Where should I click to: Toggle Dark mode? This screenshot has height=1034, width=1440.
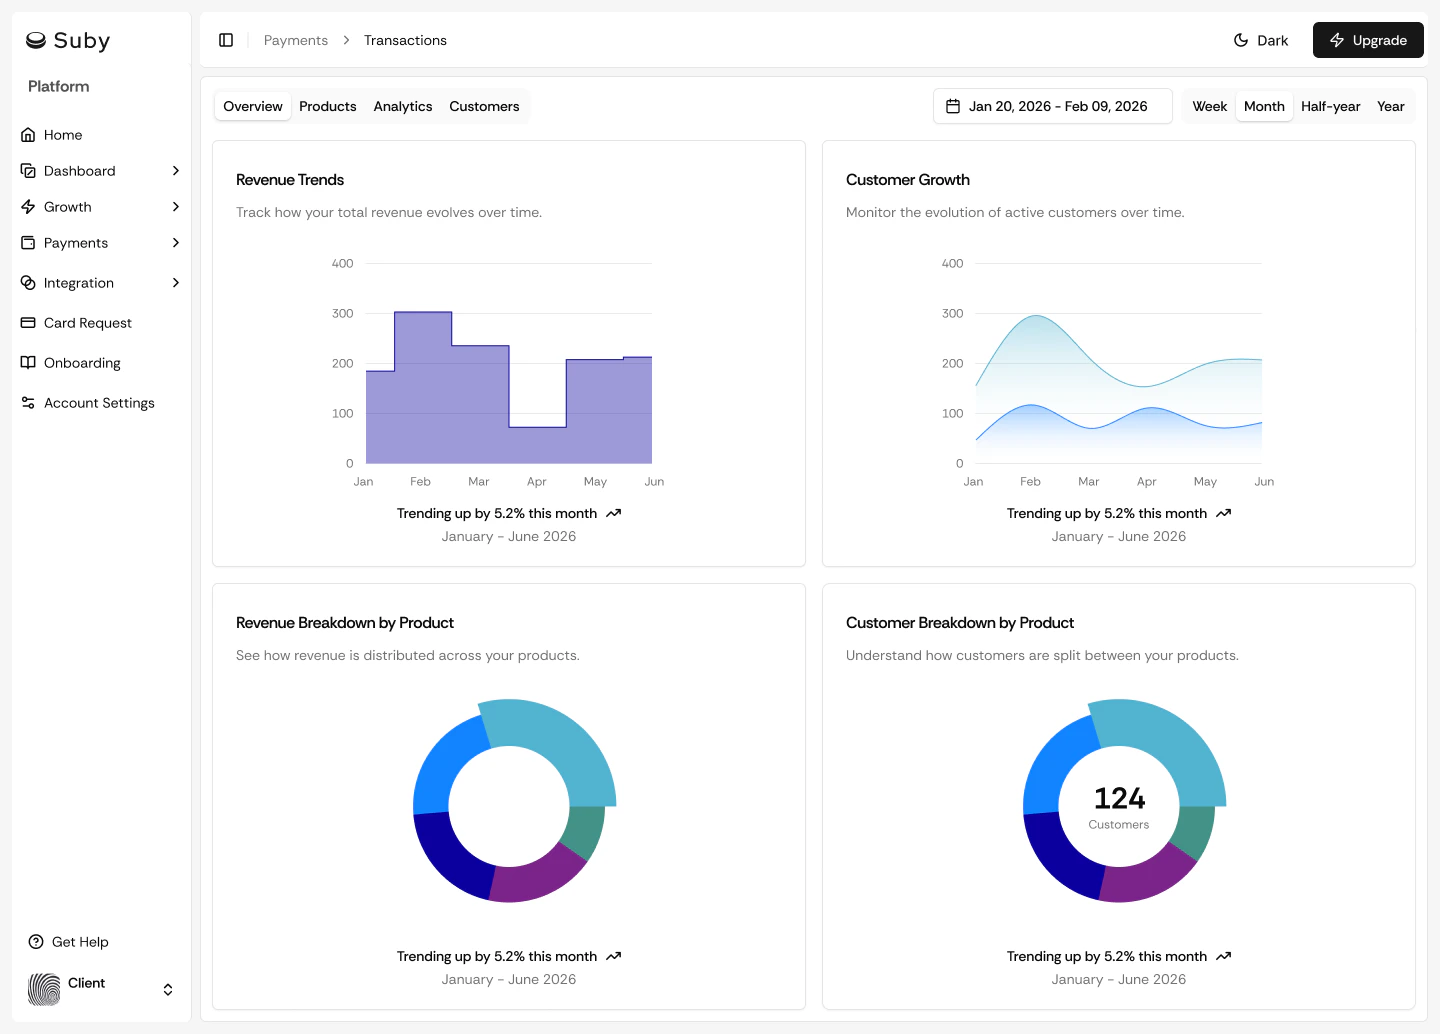[x=1260, y=40]
